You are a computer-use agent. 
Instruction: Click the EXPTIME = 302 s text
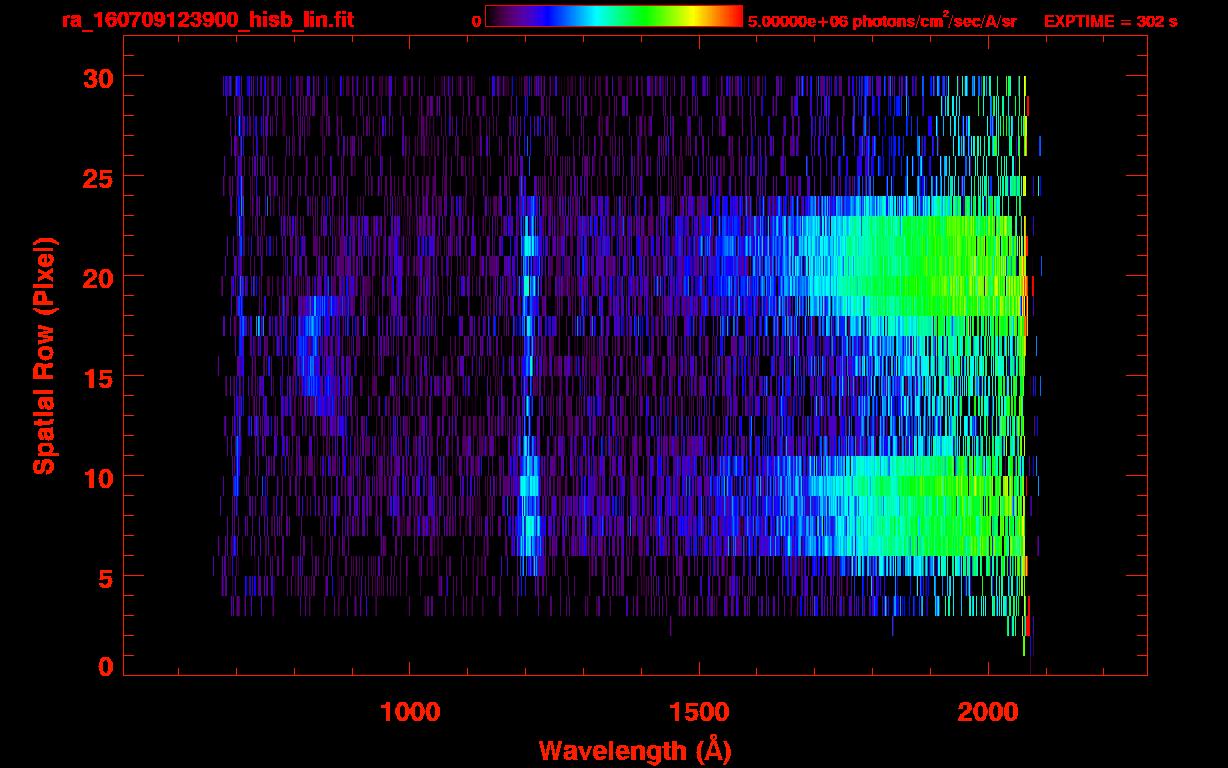[x=1110, y=21]
